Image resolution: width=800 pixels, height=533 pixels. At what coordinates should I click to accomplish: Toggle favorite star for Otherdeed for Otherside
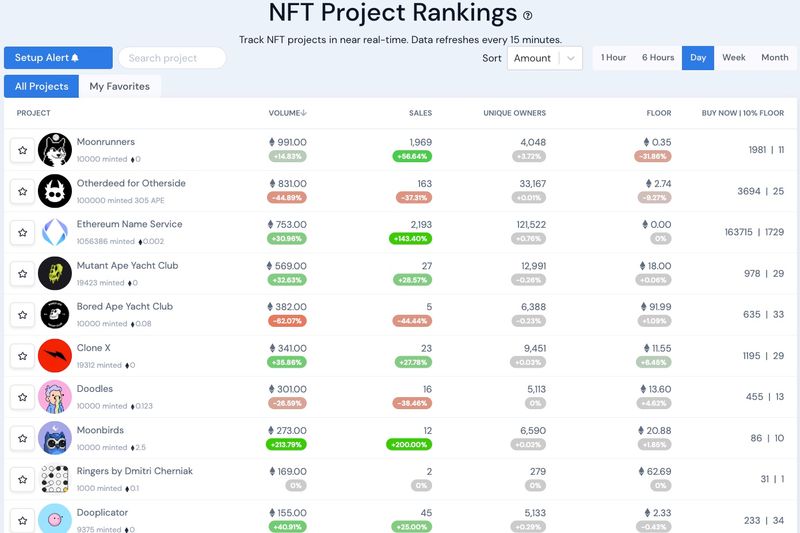click(22, 191)
